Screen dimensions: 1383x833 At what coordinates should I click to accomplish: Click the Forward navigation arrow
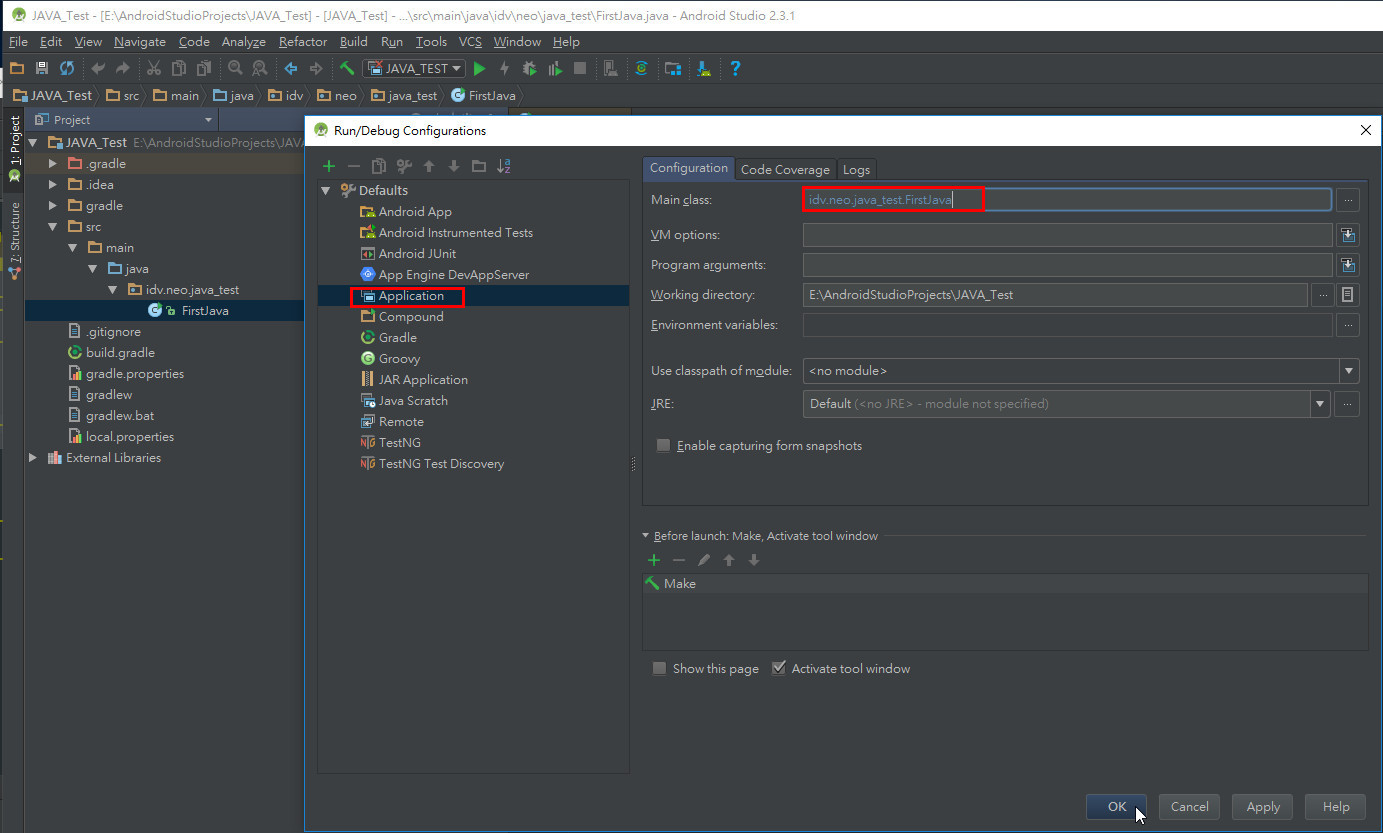[316, 69]
